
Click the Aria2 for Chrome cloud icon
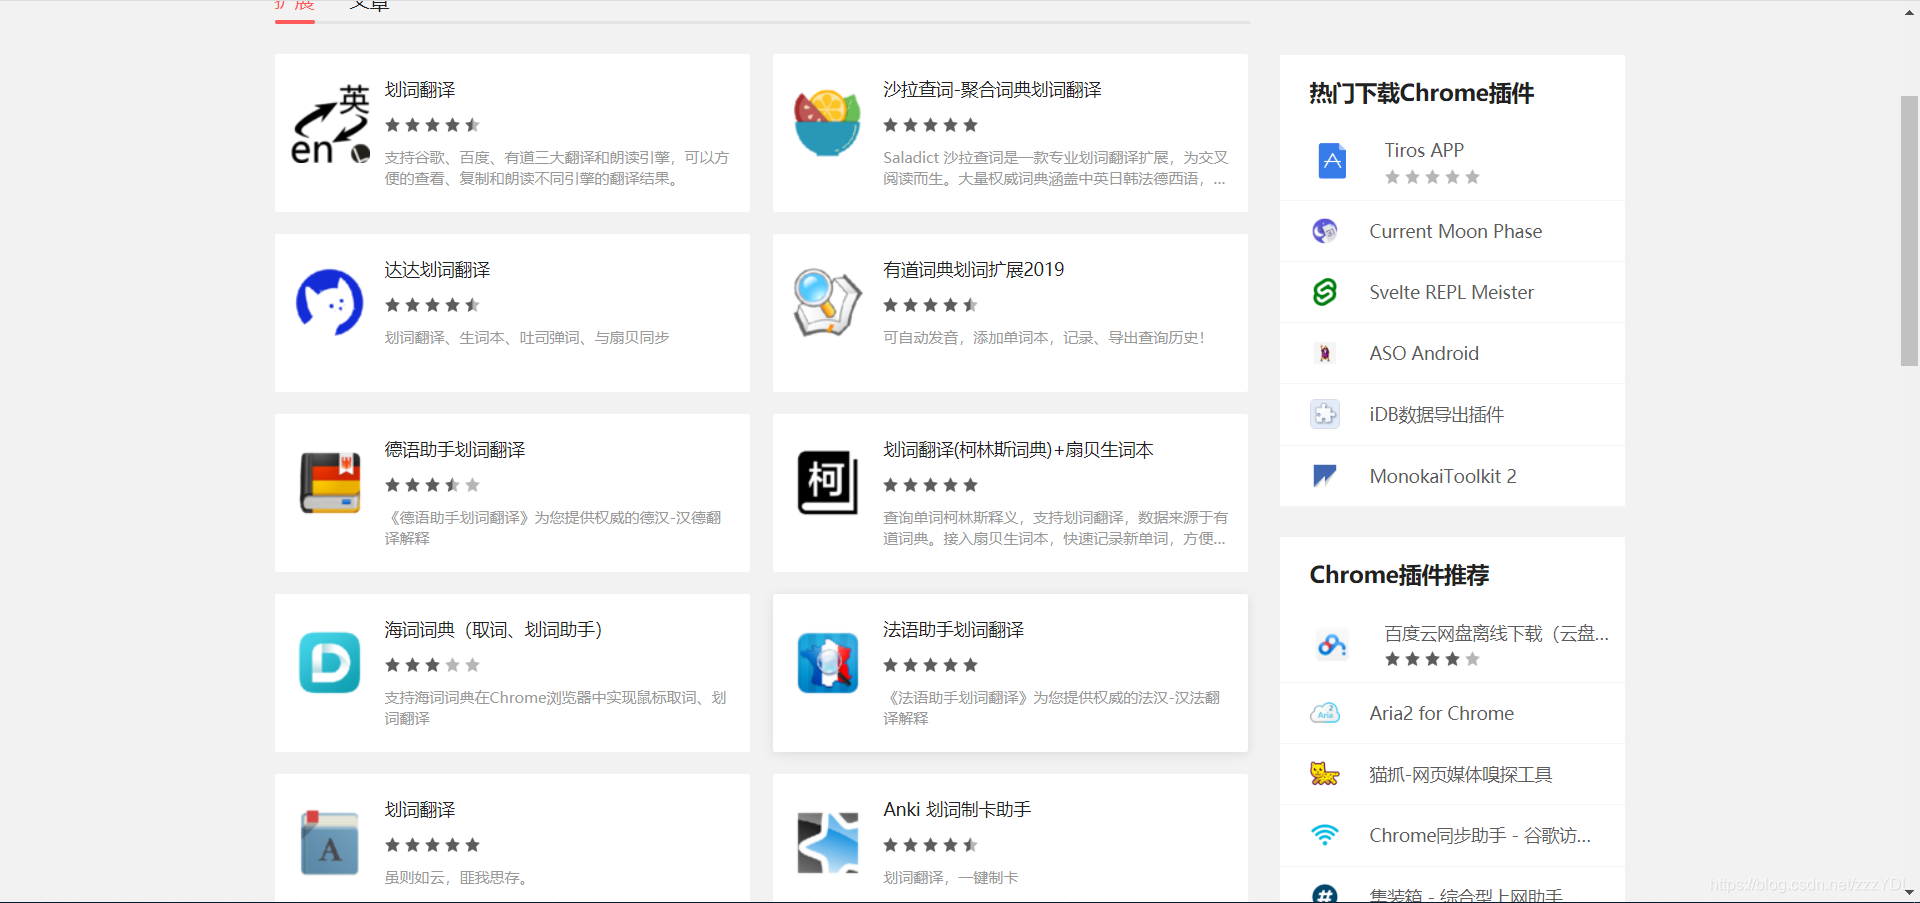click(1325, 713)
